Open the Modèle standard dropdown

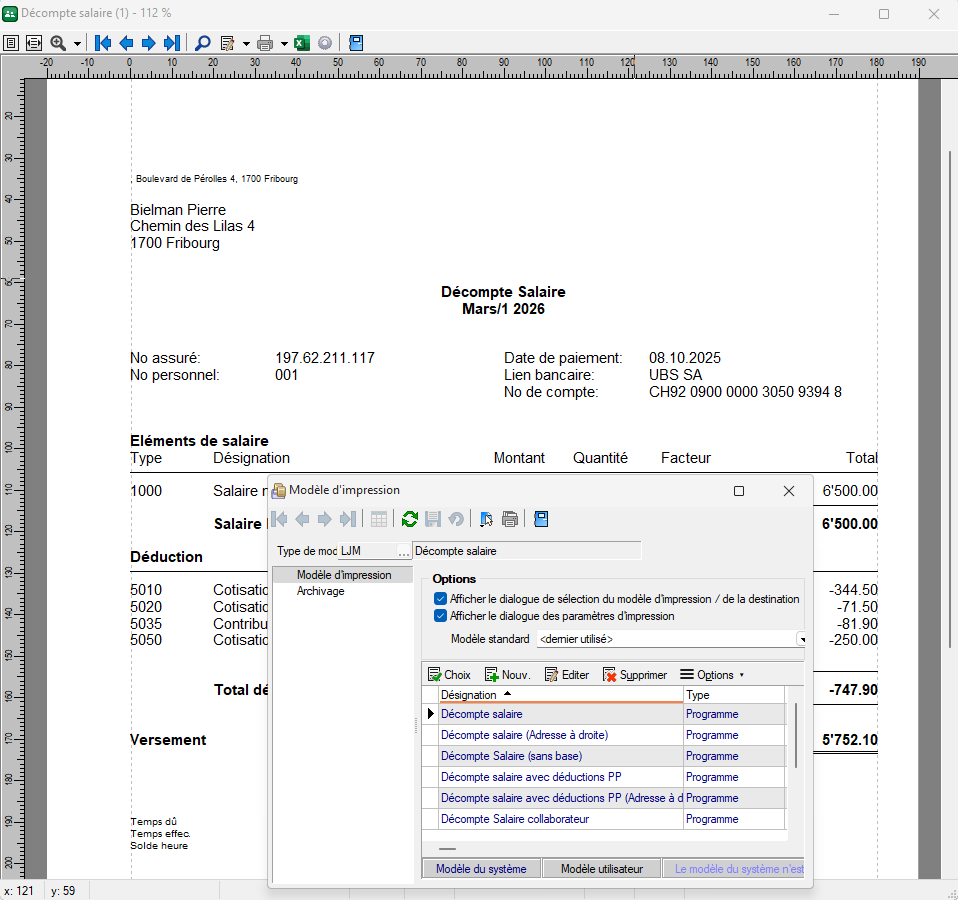point(801,639)
